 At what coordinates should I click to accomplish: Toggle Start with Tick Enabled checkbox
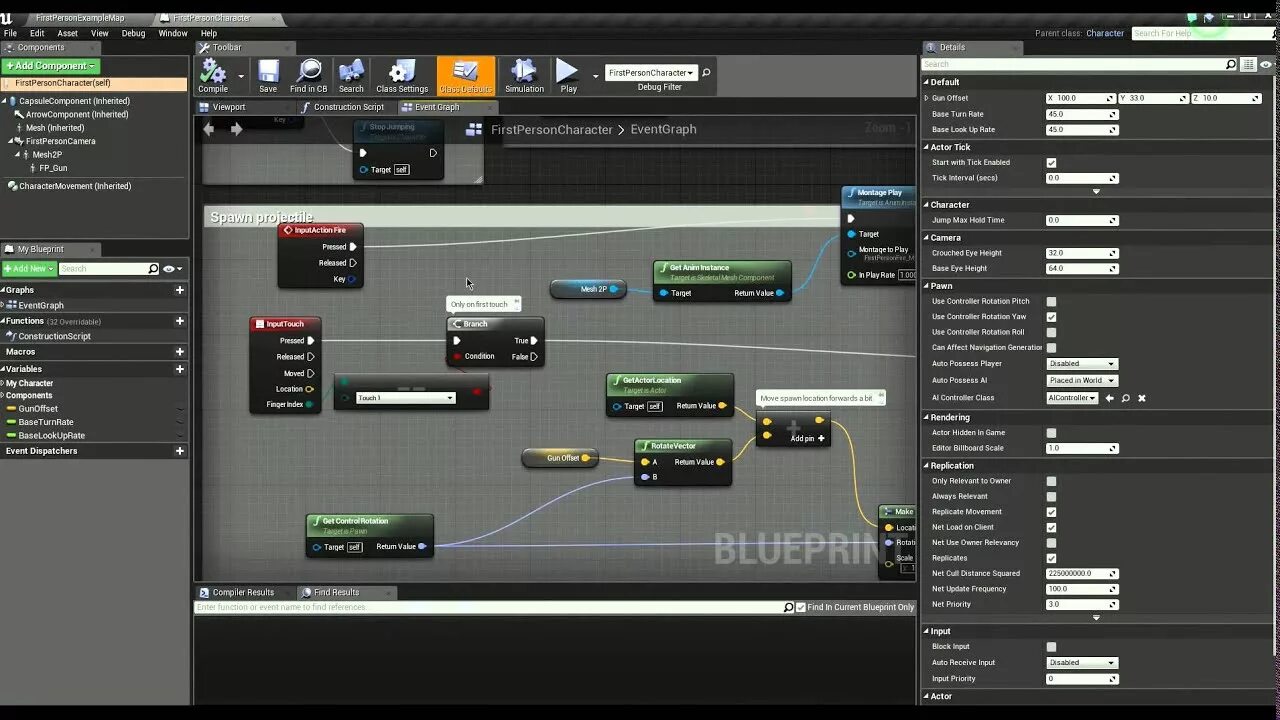[x=1051, y=162]
